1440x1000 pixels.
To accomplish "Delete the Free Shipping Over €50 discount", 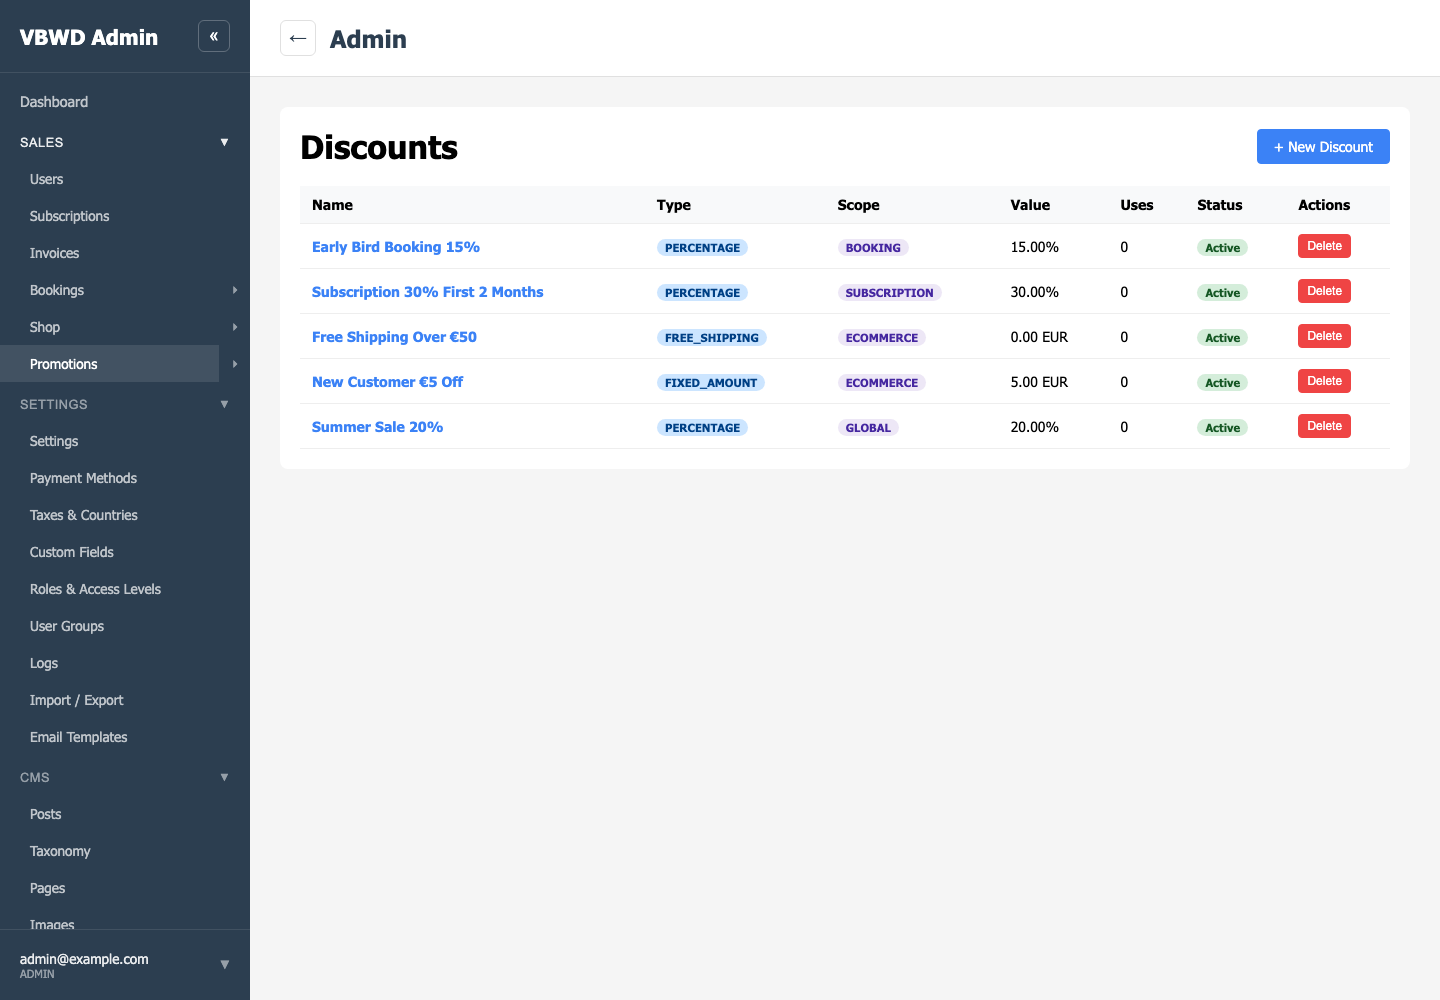I will [1324, 336].
